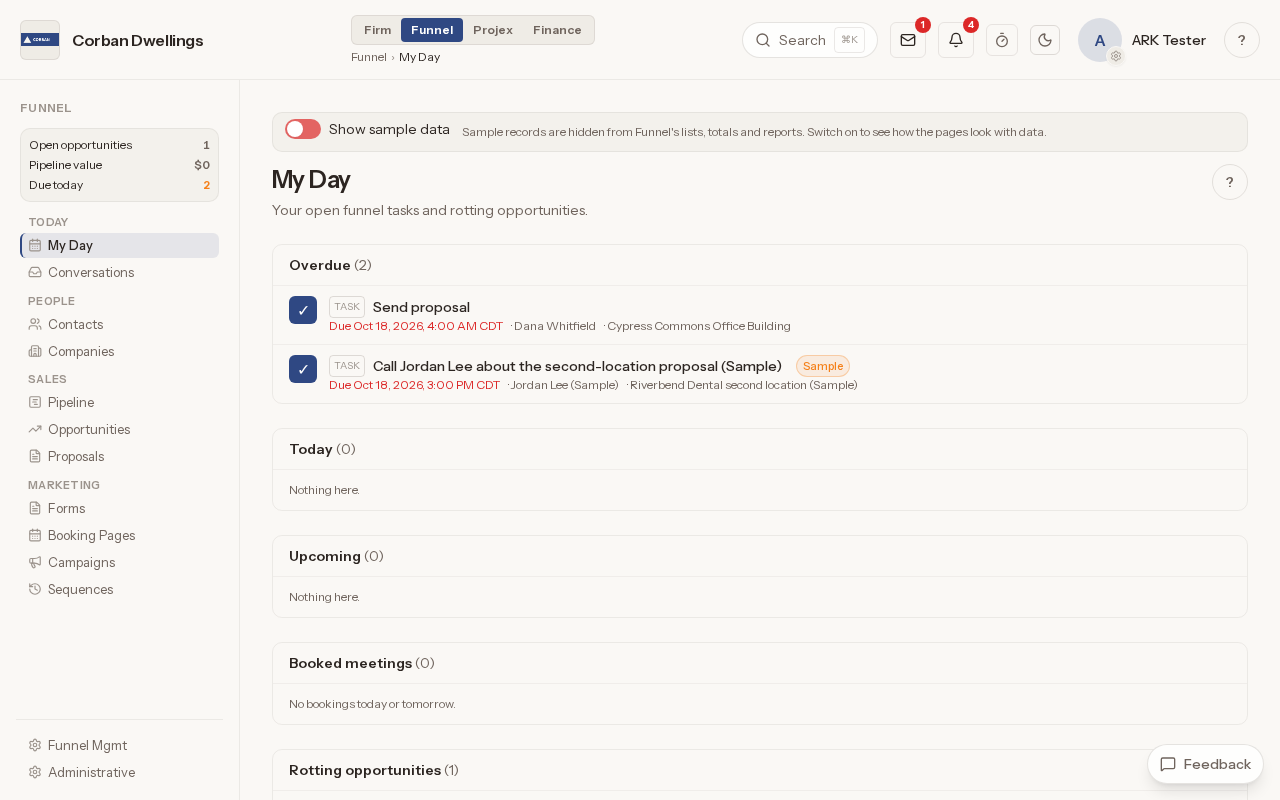Open Call Jordan Lee task title
Viewport: 1280px width, 800px height.
577,366
